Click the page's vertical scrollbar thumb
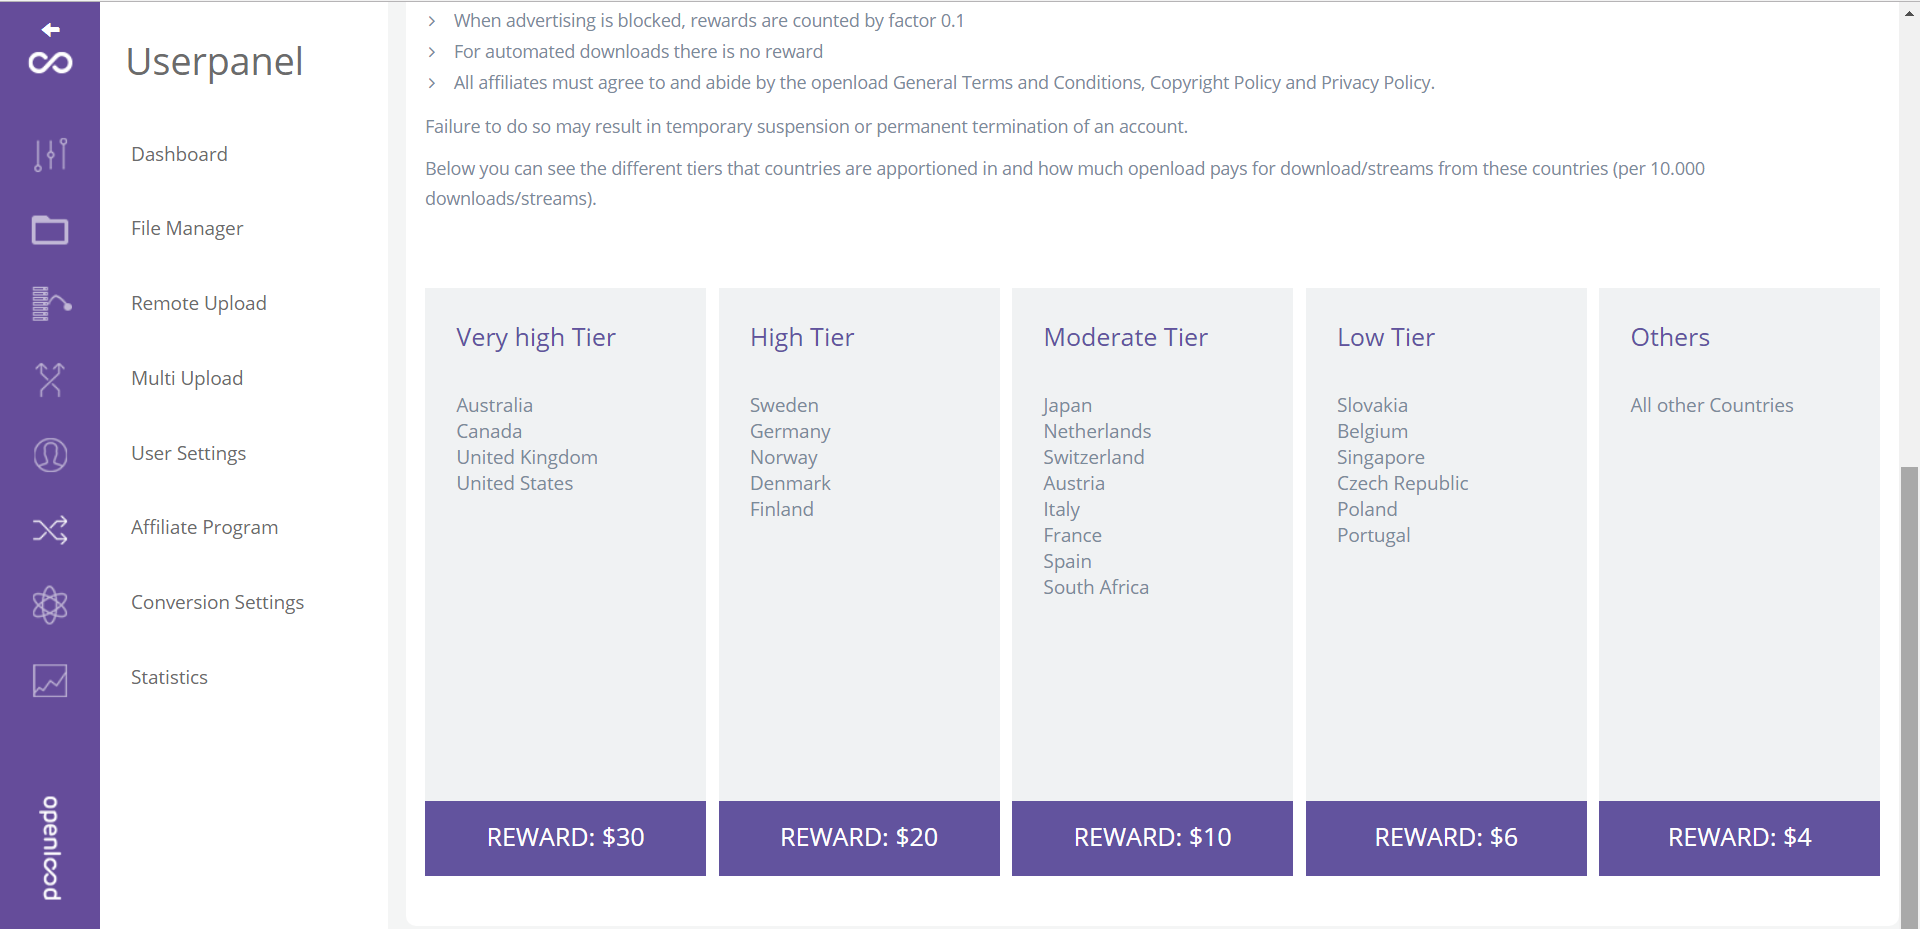Screen dimensions: 1920x929 click(x=1909, y=695)
